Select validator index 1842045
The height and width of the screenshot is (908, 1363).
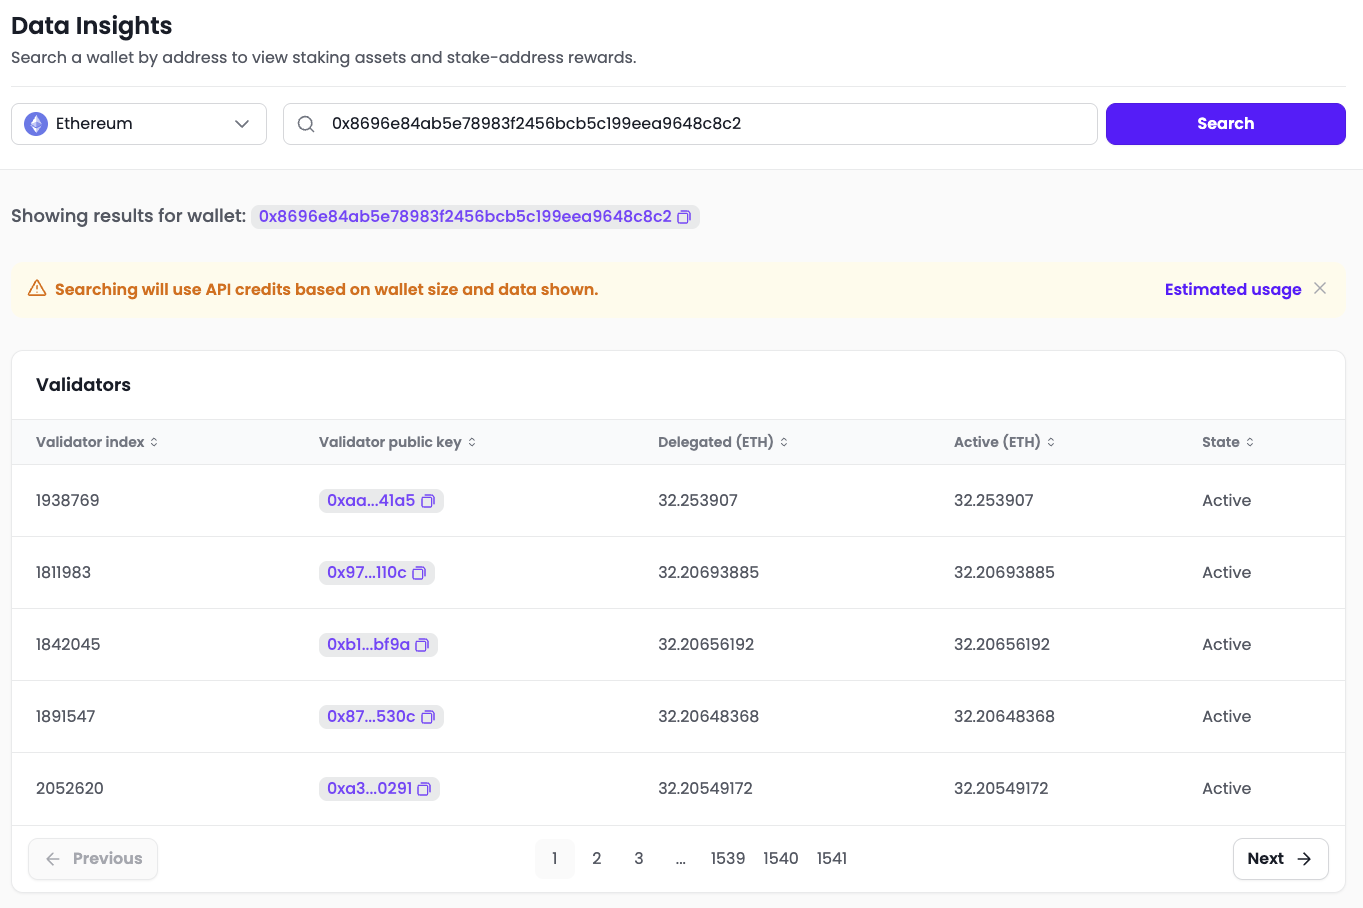click(68, 645)
